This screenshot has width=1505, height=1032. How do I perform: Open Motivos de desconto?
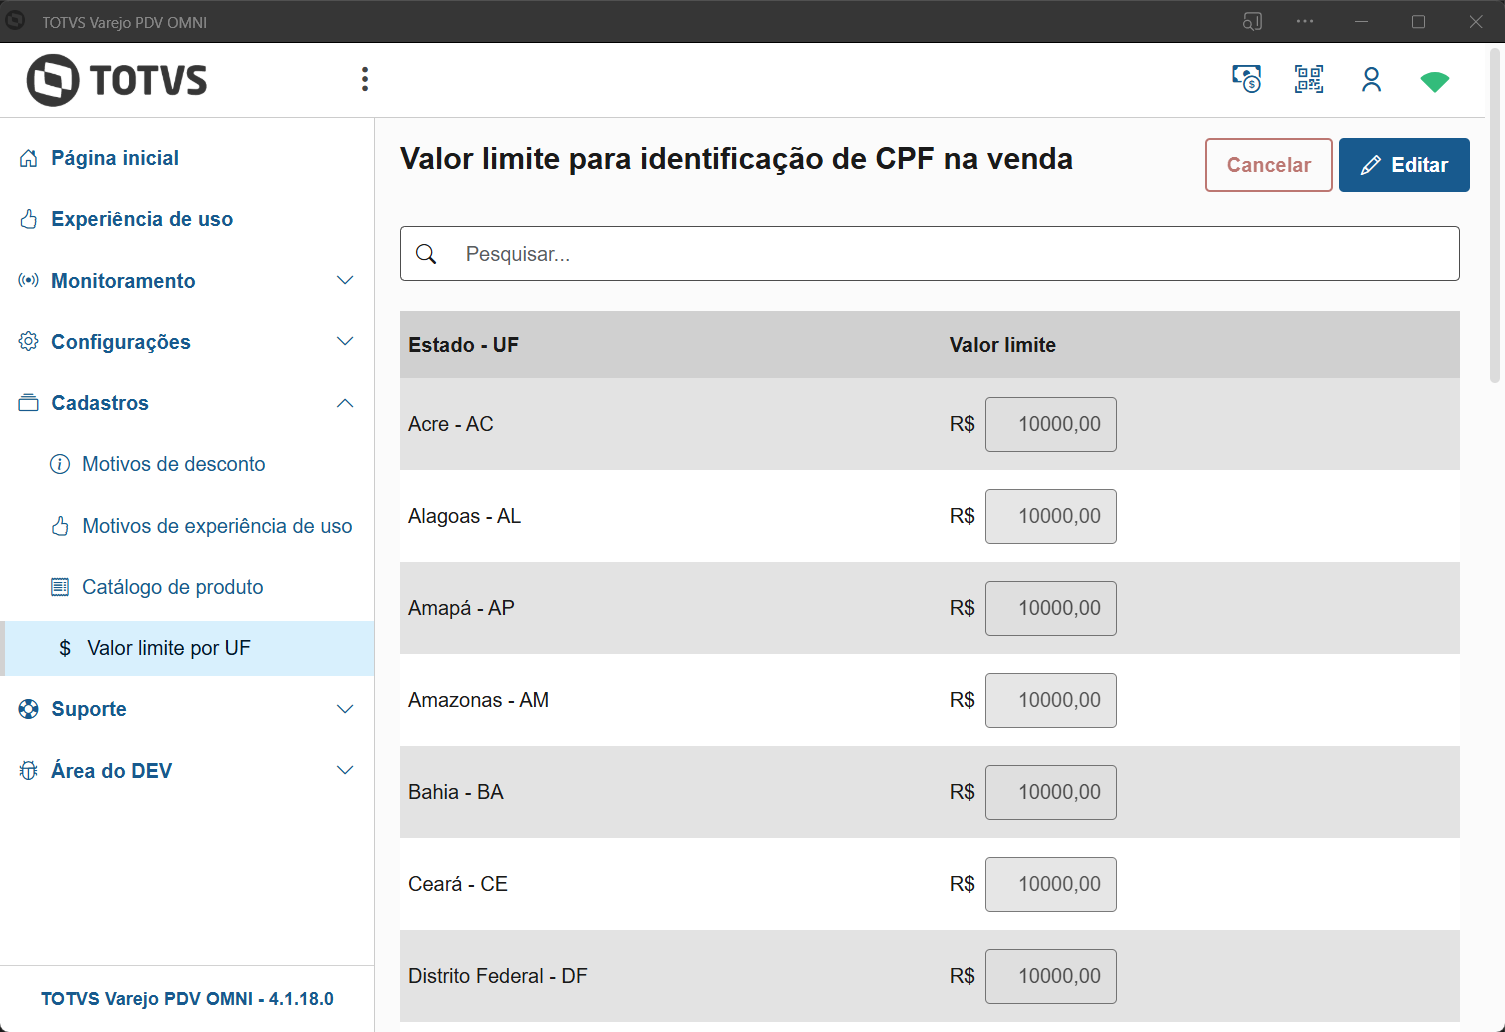click(x=173, y=464)
